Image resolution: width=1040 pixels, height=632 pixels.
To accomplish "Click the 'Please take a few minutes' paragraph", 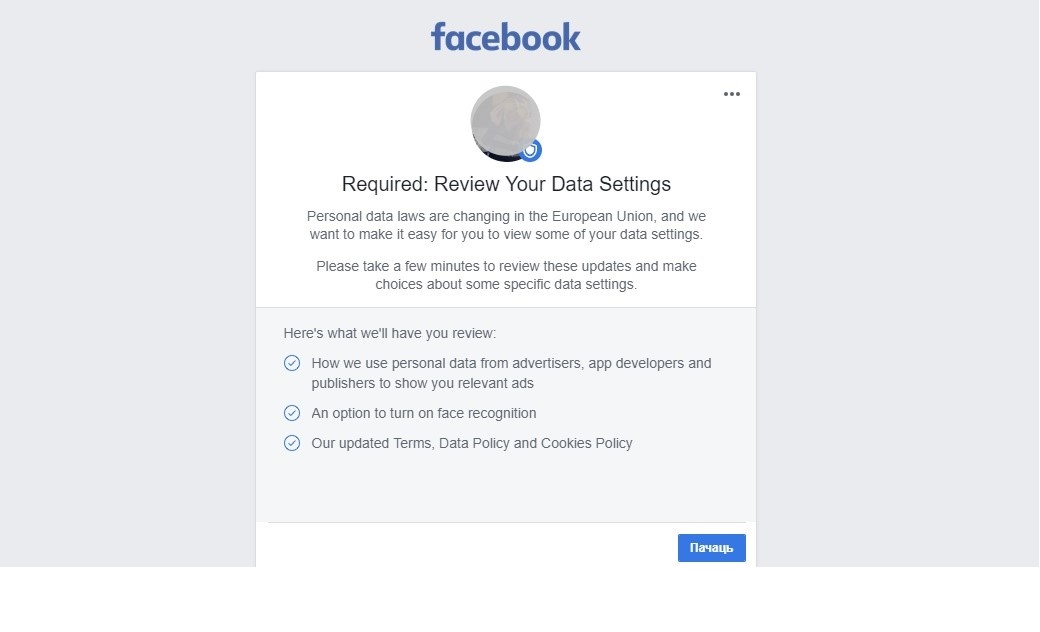I will pyautogui.click(x=506, y=275).
